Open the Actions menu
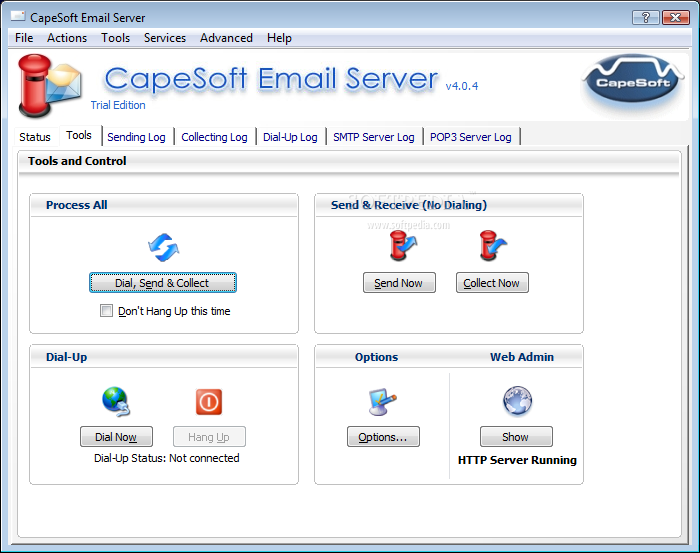700x553 pixels. [67, 38]
